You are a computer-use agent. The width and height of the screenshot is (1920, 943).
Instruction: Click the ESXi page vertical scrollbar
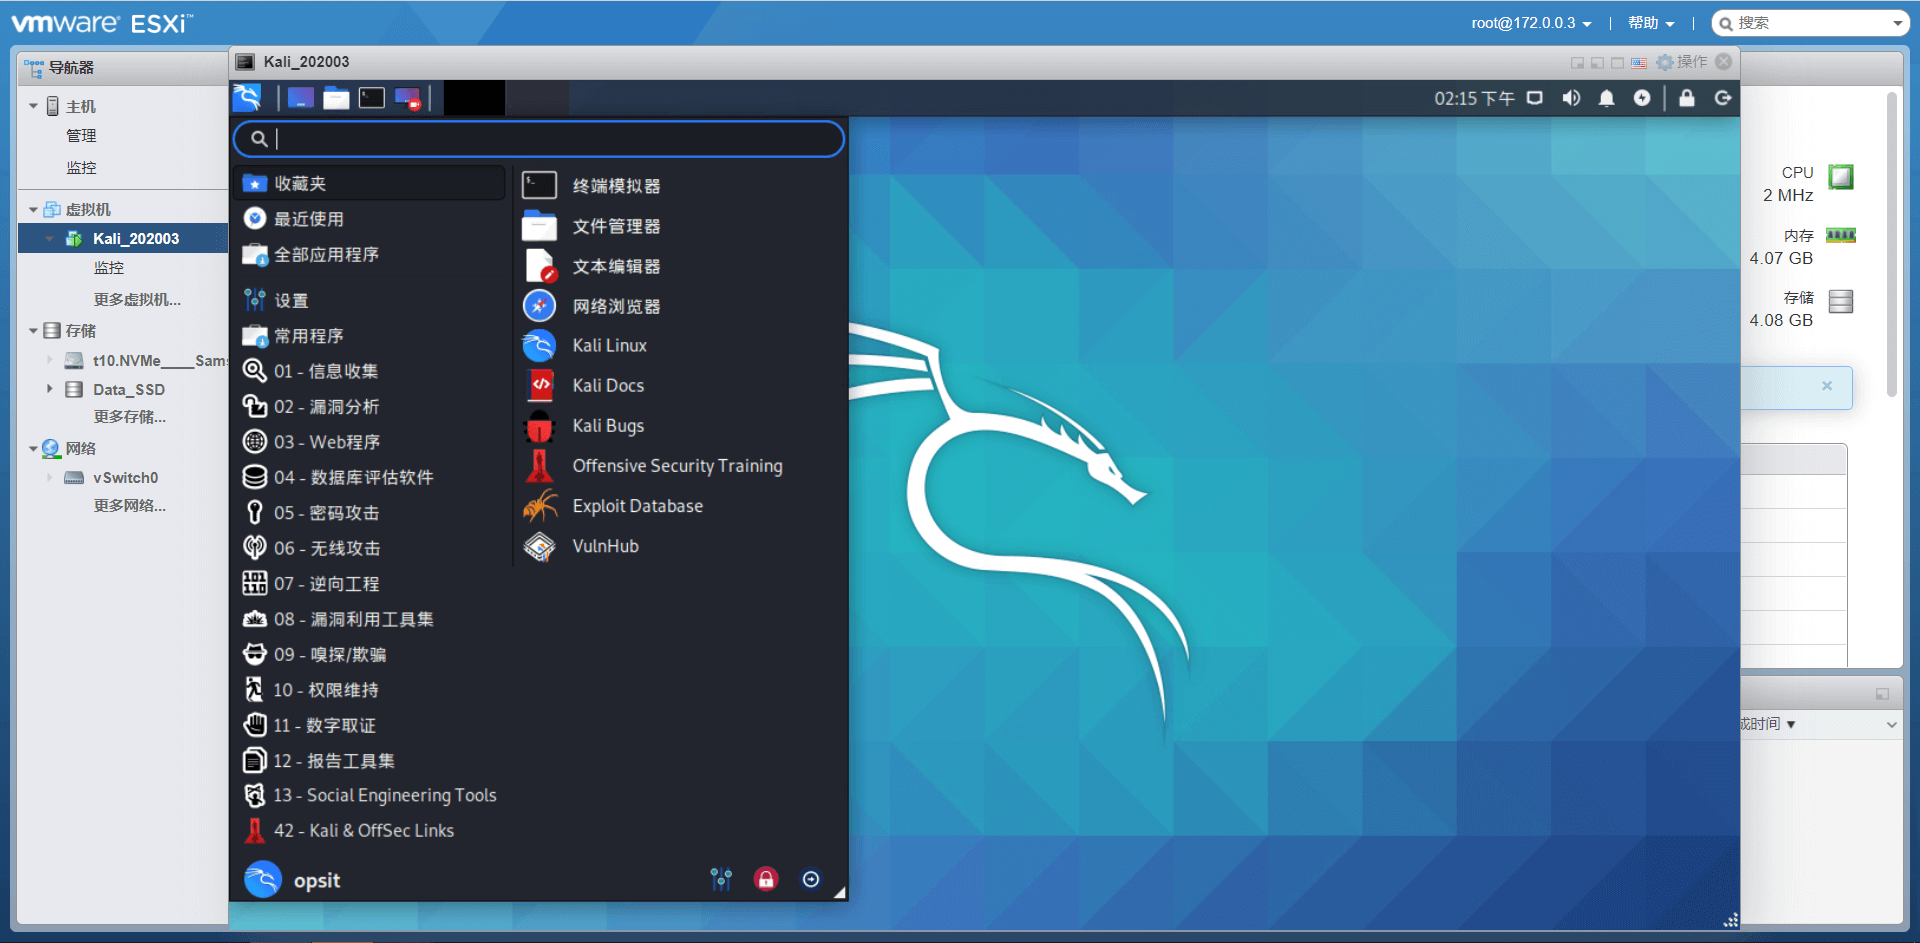point(1891,245)
